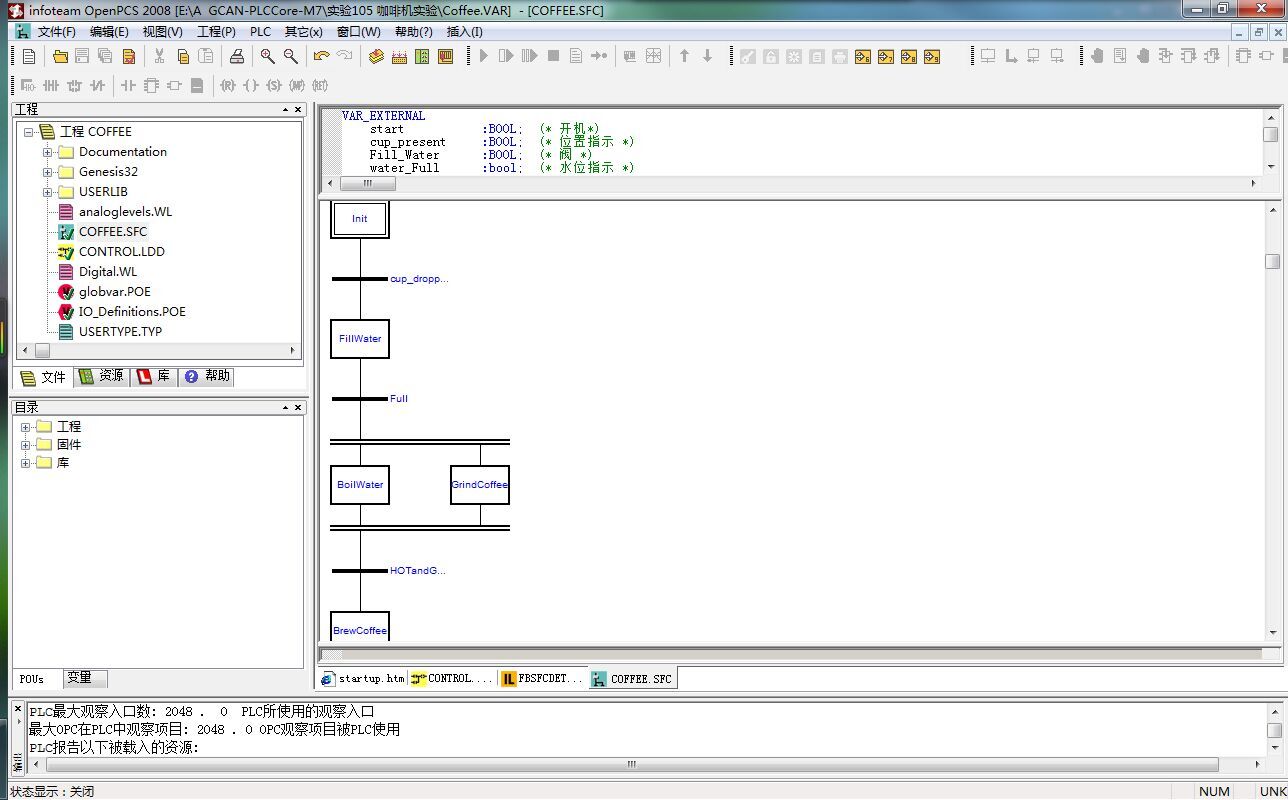The width and height of the screenshot is (1288, 800).
Task: Click the Open folder toolbar icon
Action: coord(60,57)
